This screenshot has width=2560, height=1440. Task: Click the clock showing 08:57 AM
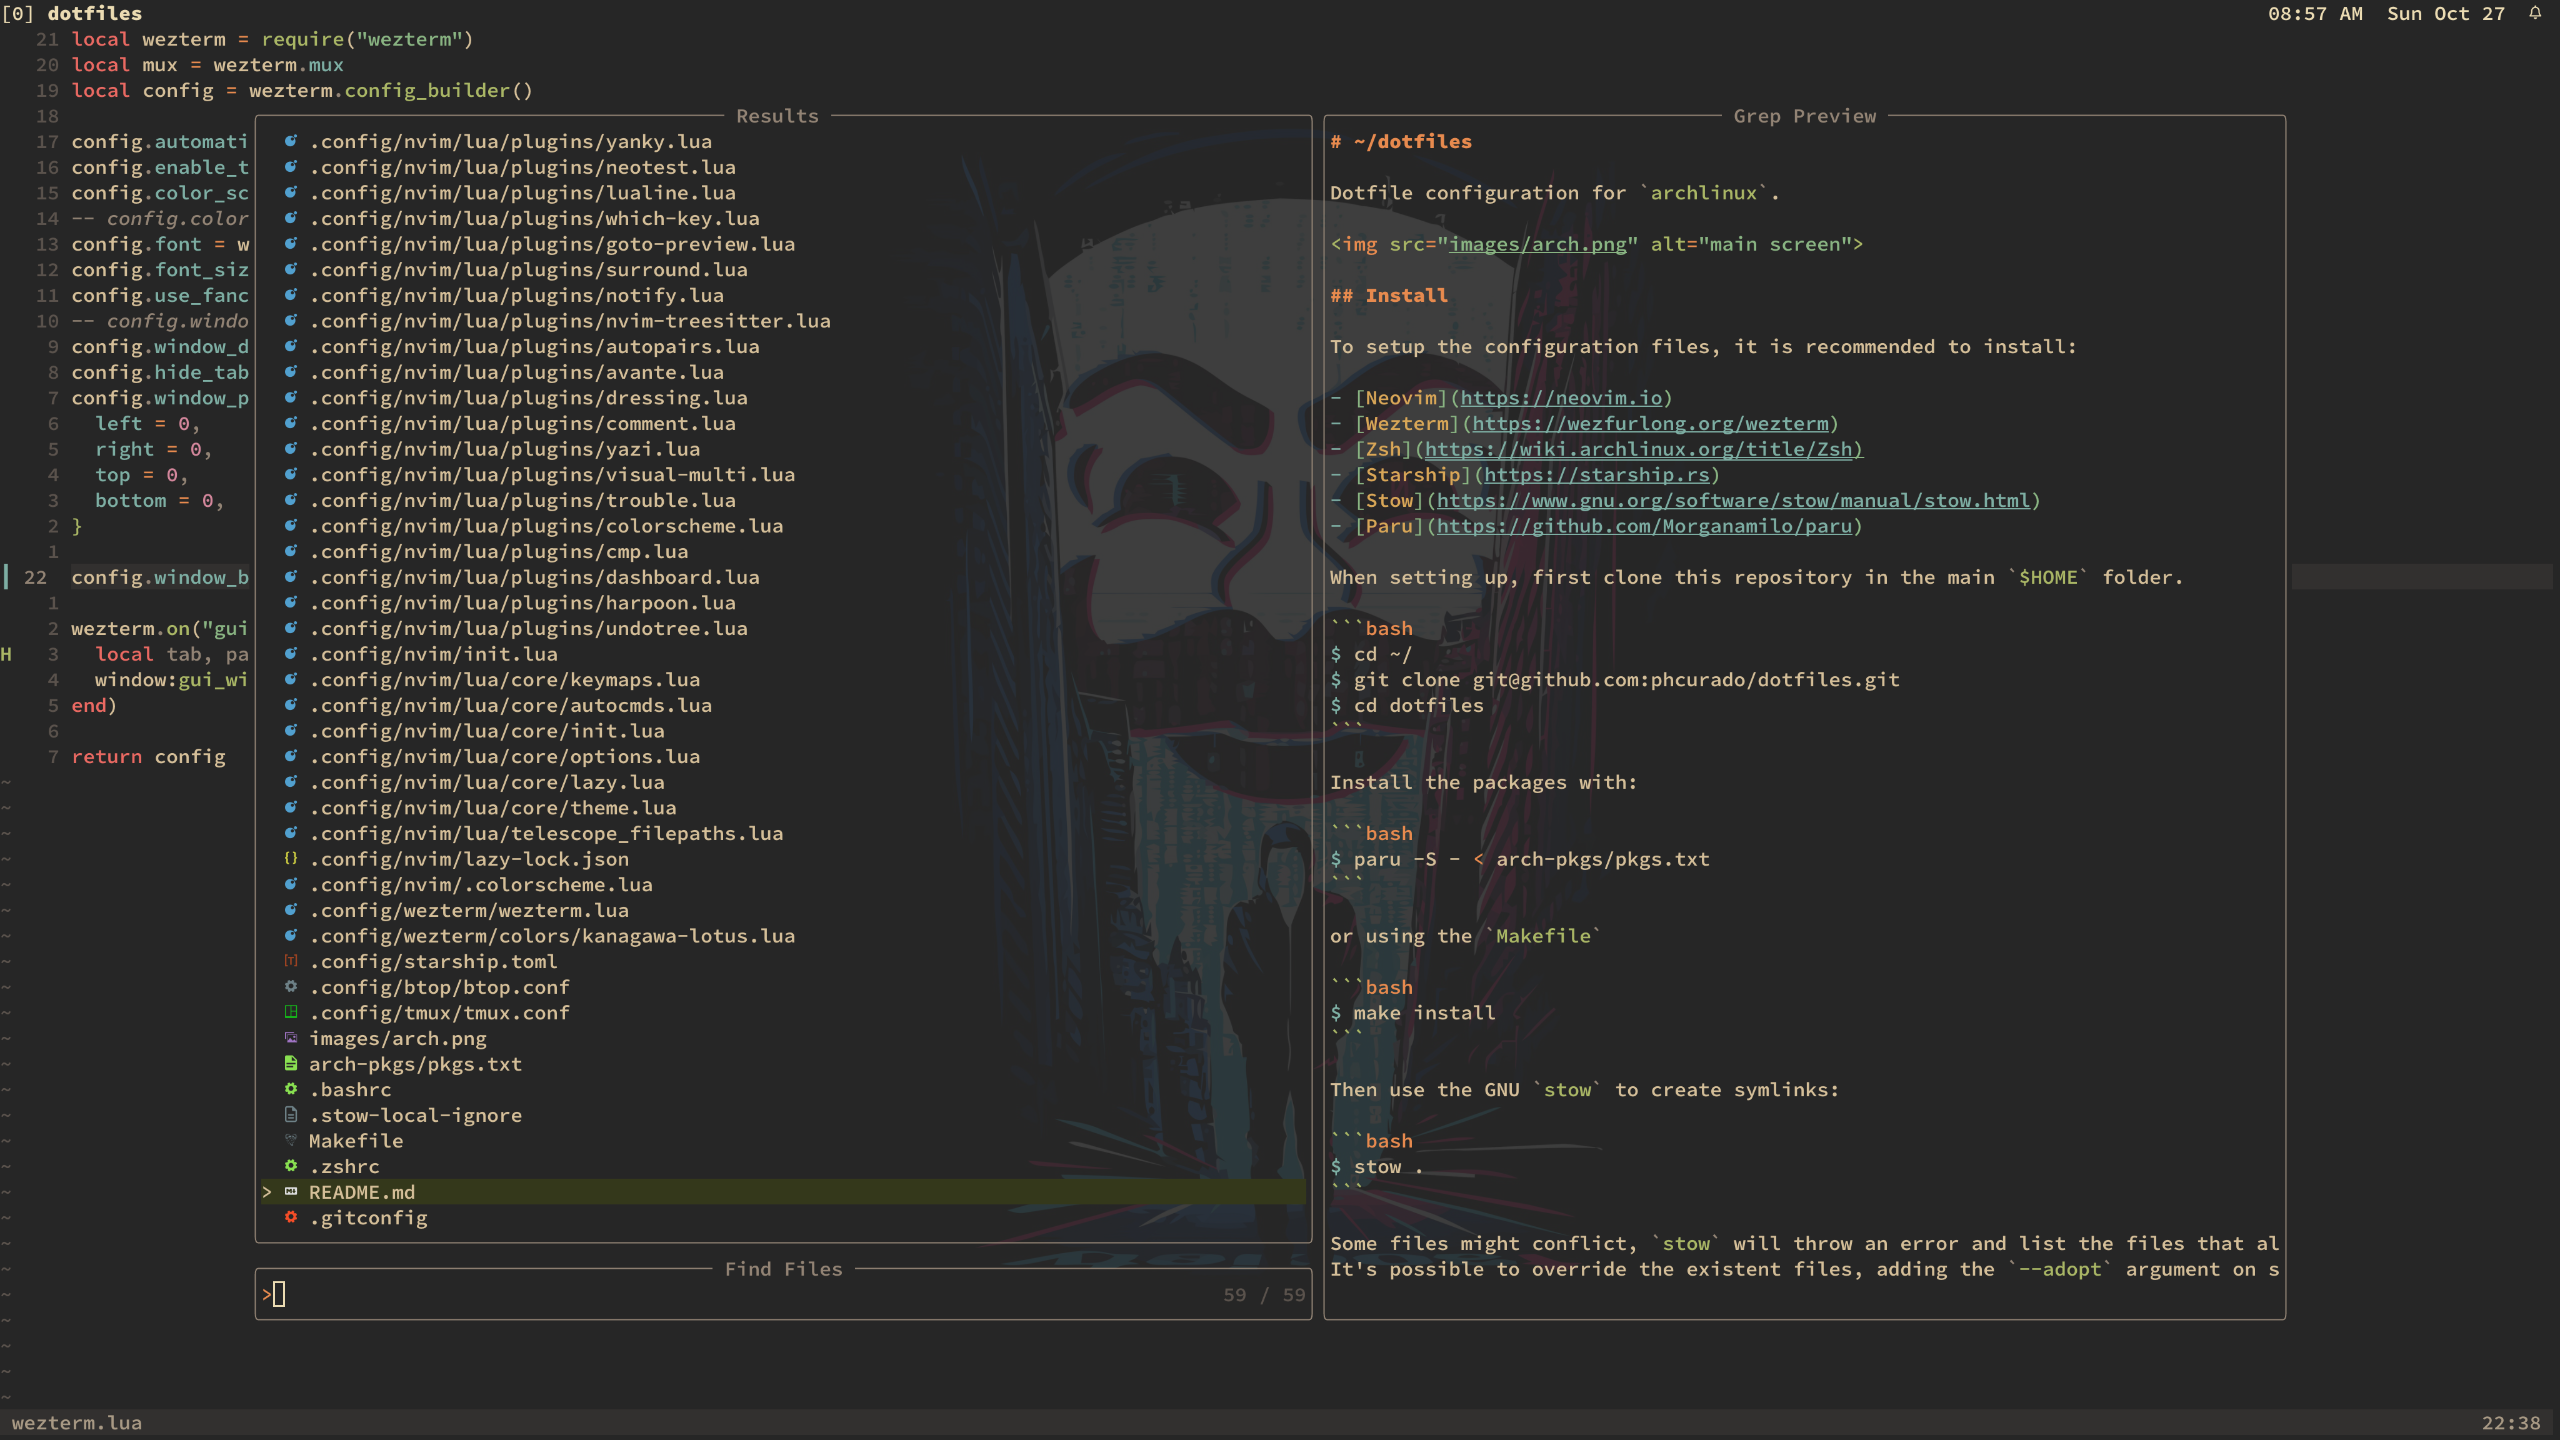(2315, 13)
